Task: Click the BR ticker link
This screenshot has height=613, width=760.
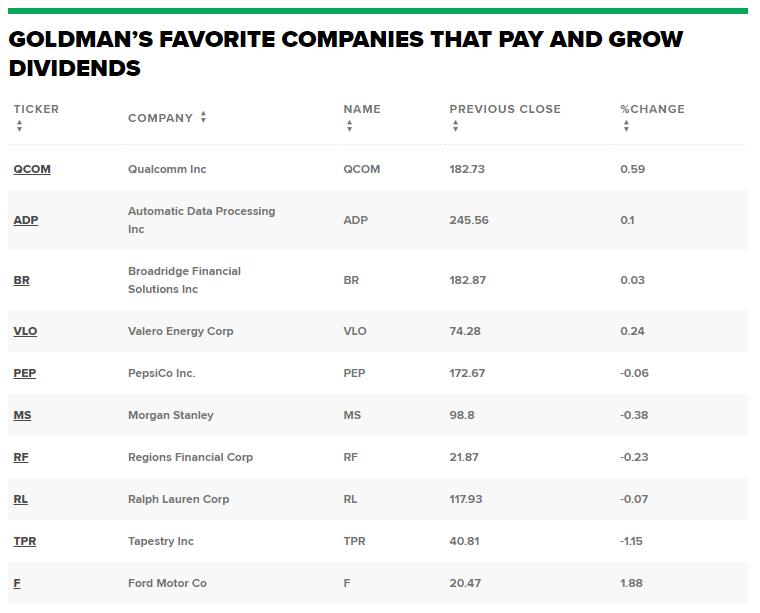Action: click(22, 280)
